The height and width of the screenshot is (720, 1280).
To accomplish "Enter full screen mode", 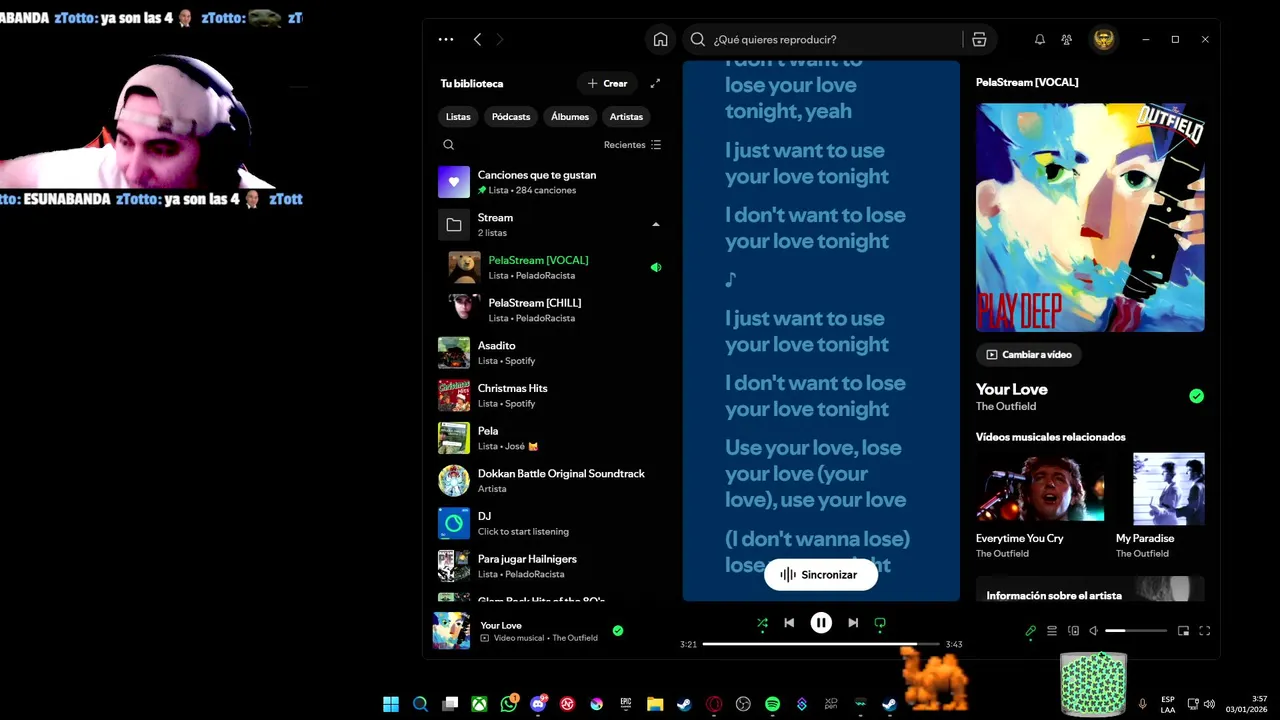I will [x=1204, y=631].
